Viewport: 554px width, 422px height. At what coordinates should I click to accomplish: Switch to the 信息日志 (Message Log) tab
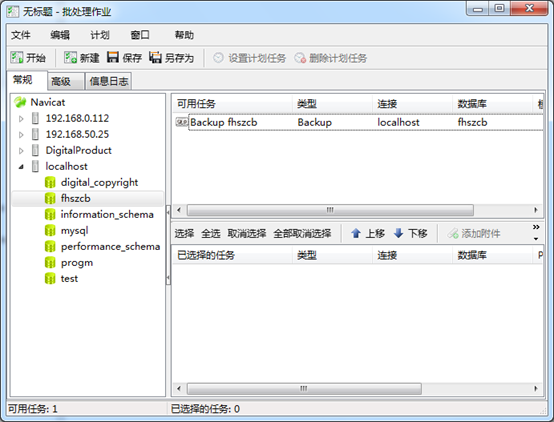coord(109,82)
